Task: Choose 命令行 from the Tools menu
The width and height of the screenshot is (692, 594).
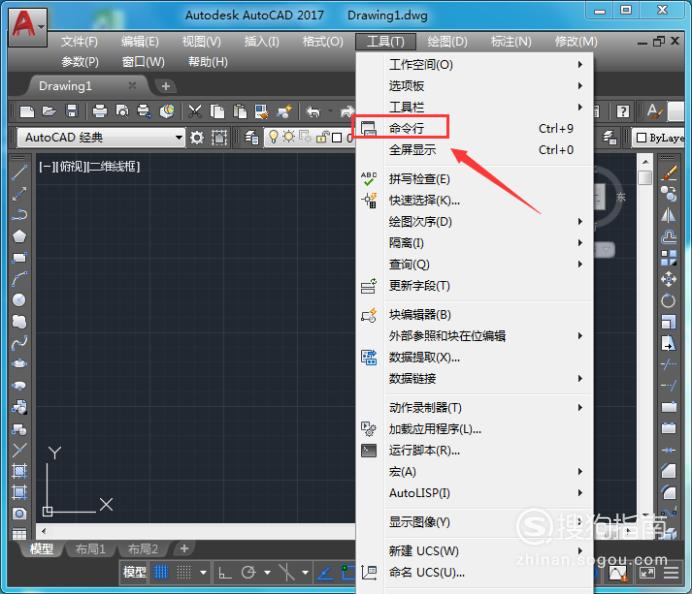Action: click(475, 128)
